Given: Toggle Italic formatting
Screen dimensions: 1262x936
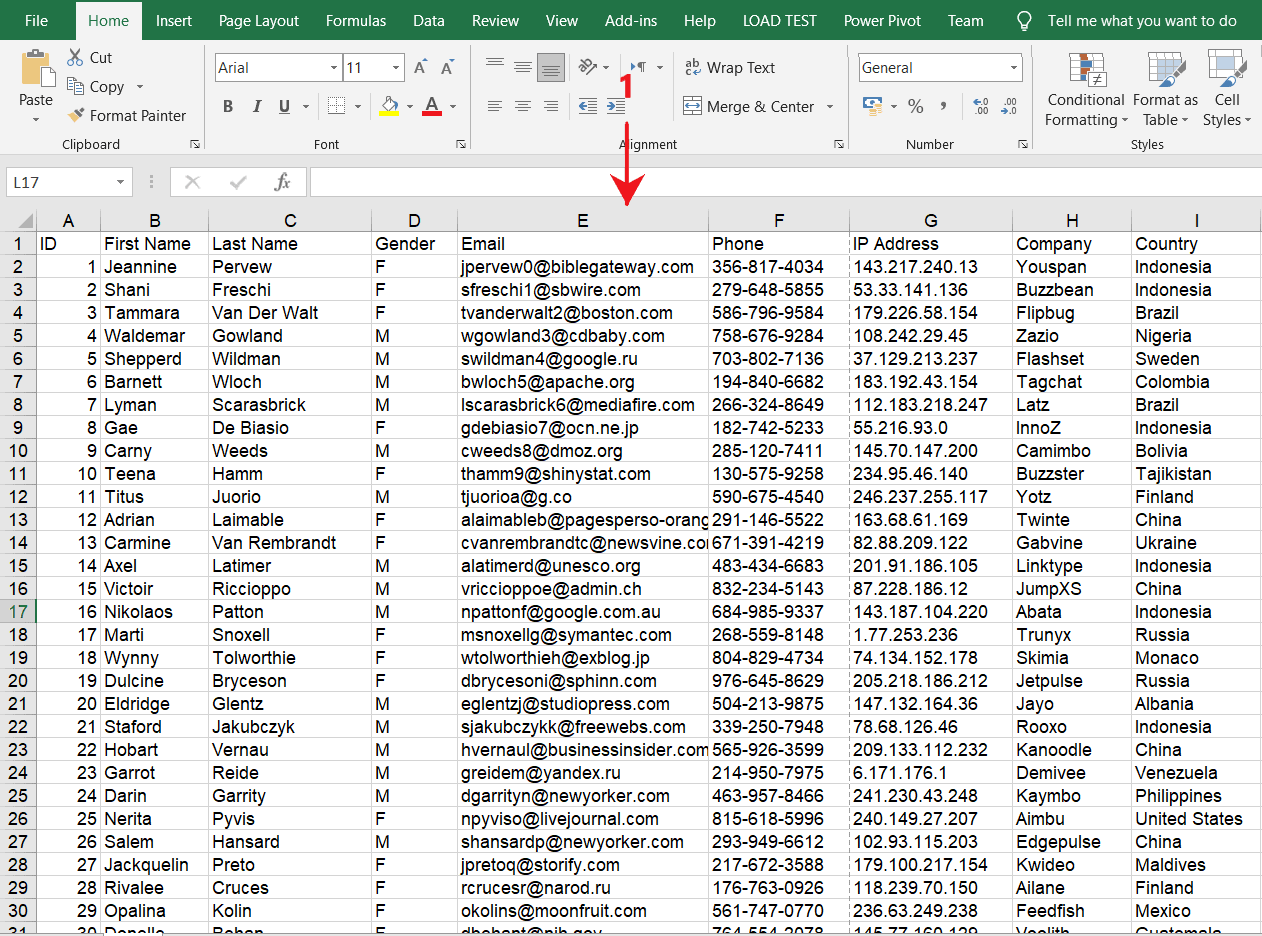Looking at the screenshot, I should [x=256, y=106].
